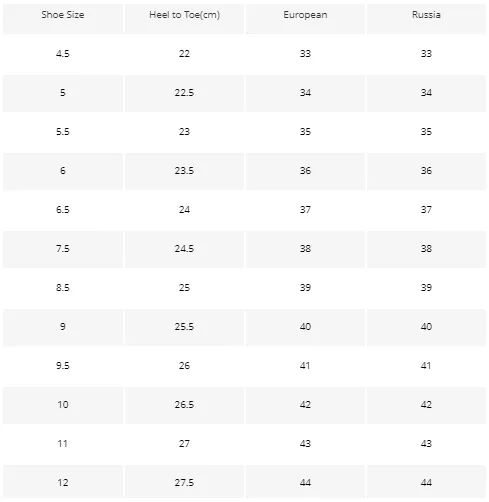Select European size 43 cell
The width and height of the screenshot is (489, 502).
coord(305,444)
